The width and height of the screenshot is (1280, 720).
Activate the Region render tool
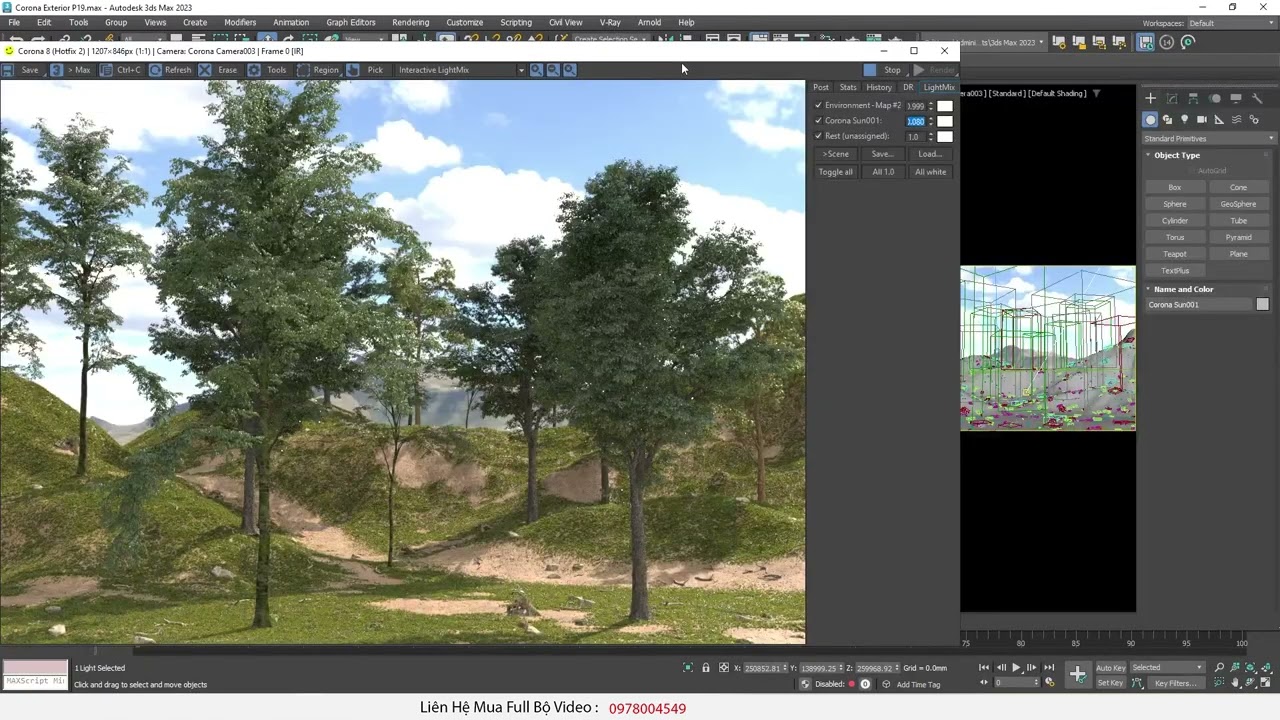tap(318, 70)
